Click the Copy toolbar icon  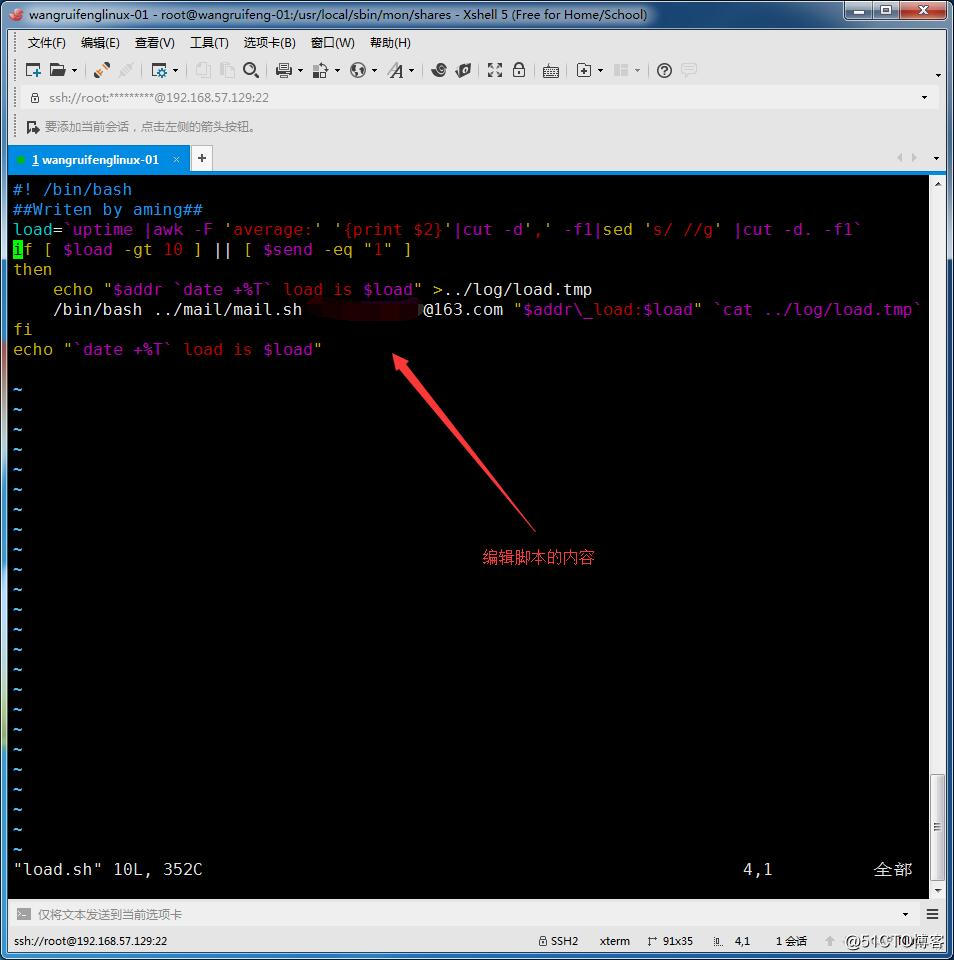[203, 70]
